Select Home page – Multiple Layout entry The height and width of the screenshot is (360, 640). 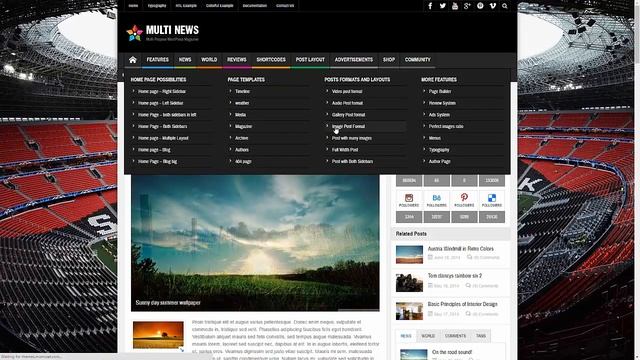click(x=163, y=138)
